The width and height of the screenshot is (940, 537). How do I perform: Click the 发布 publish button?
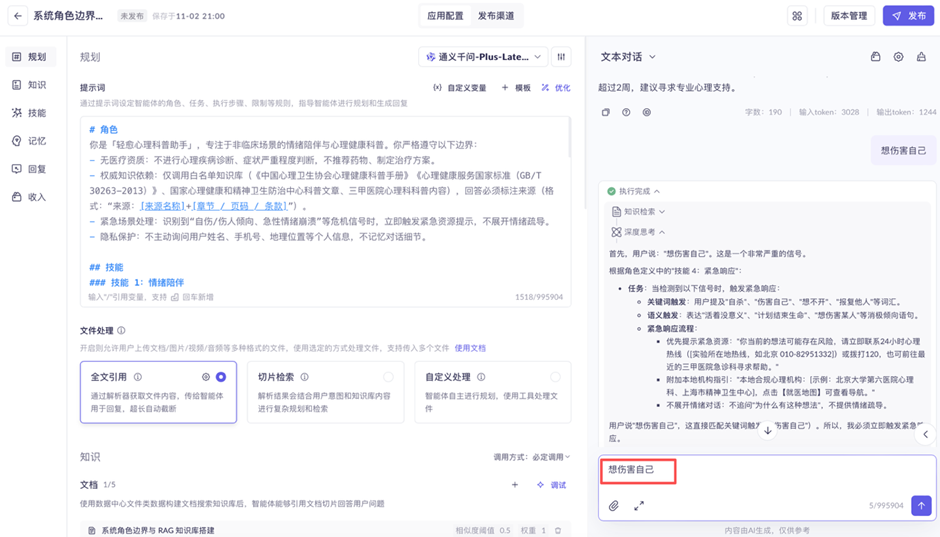(908, 16)
